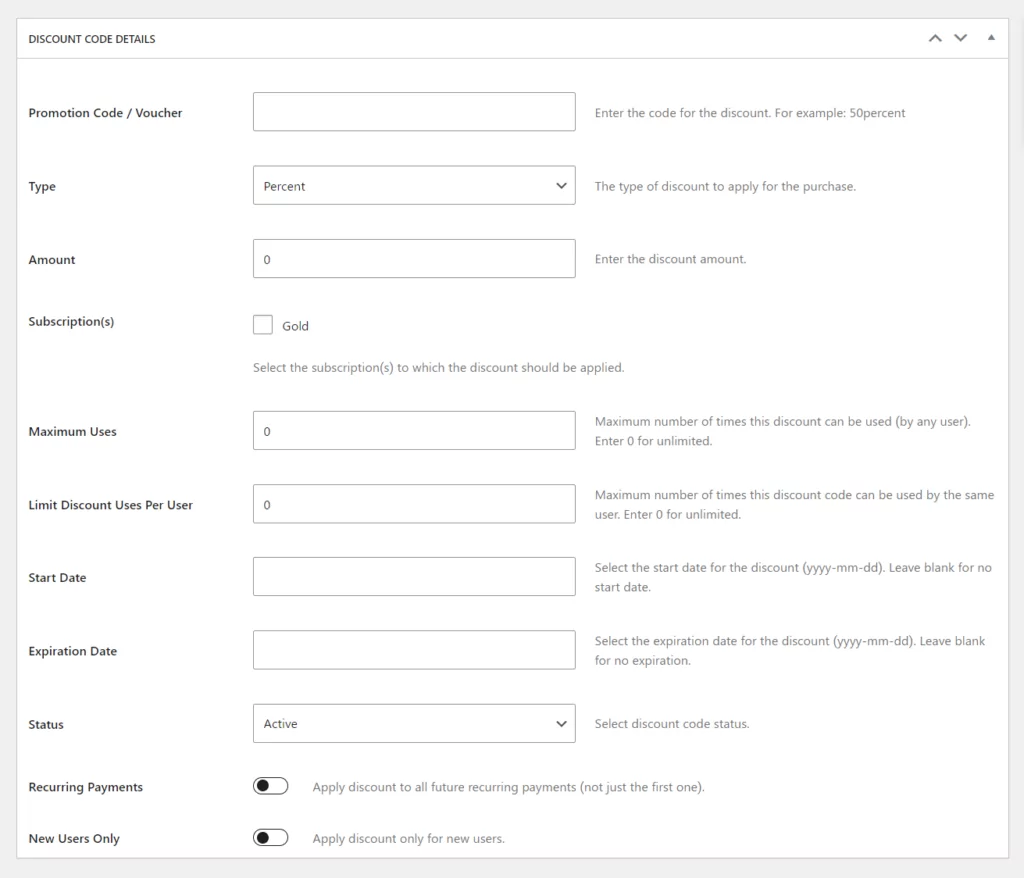Move Discount Code Details panel down
The width and height of the screenshot is (1024, 878).
961,39
